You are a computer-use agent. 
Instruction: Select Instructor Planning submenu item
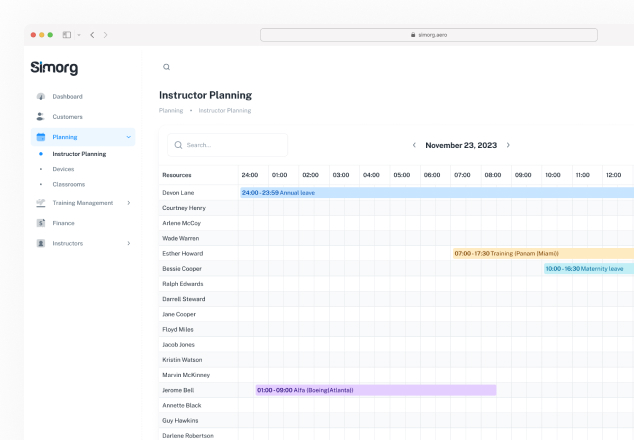click(79, 154)
